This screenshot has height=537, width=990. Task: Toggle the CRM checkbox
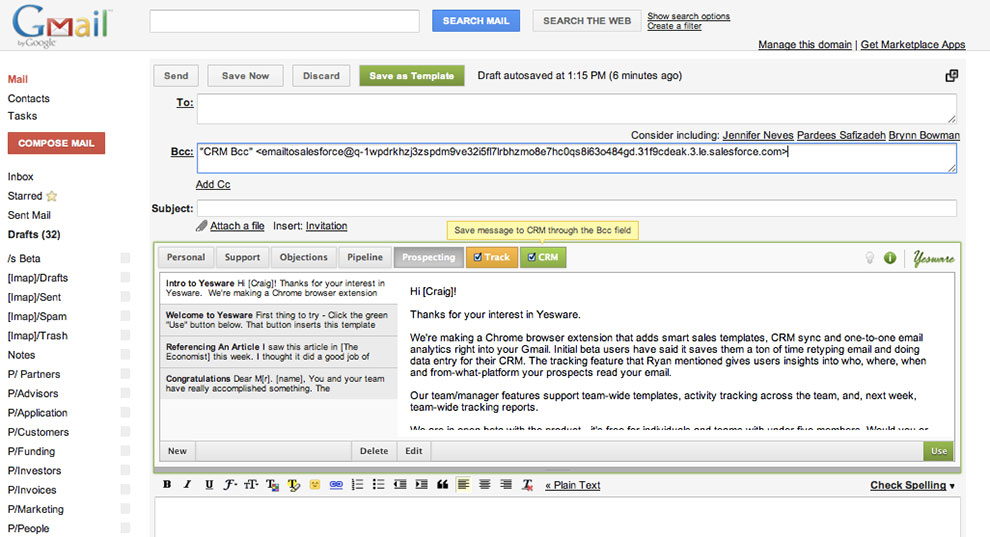(x=532, y=257)
